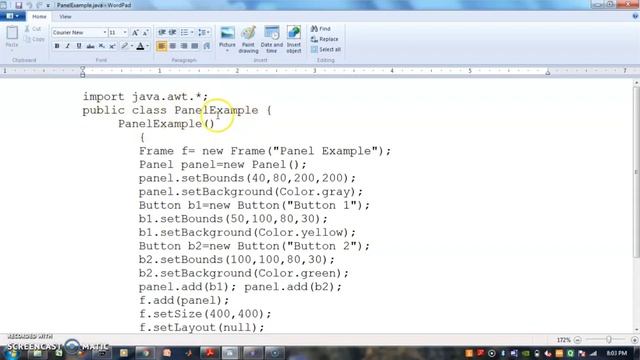640x360 pixels.
Task: Click the WordPad Help question icon
Action: tap(635, 16)
